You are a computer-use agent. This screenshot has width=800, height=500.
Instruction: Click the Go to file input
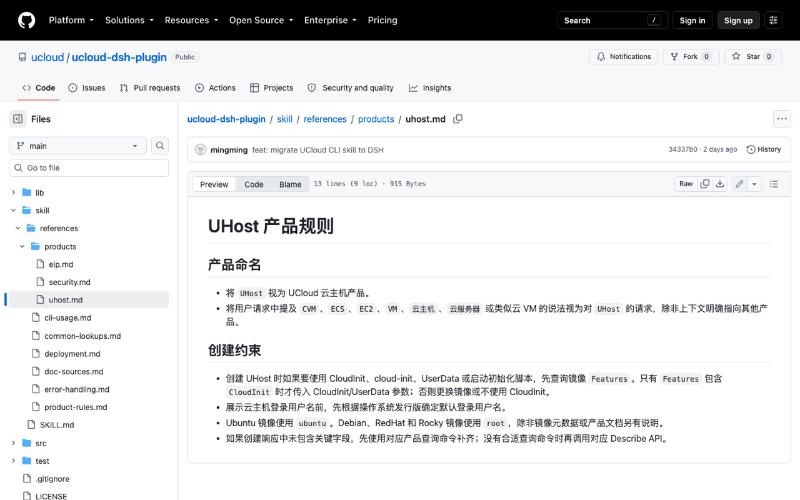pos(89,168)
